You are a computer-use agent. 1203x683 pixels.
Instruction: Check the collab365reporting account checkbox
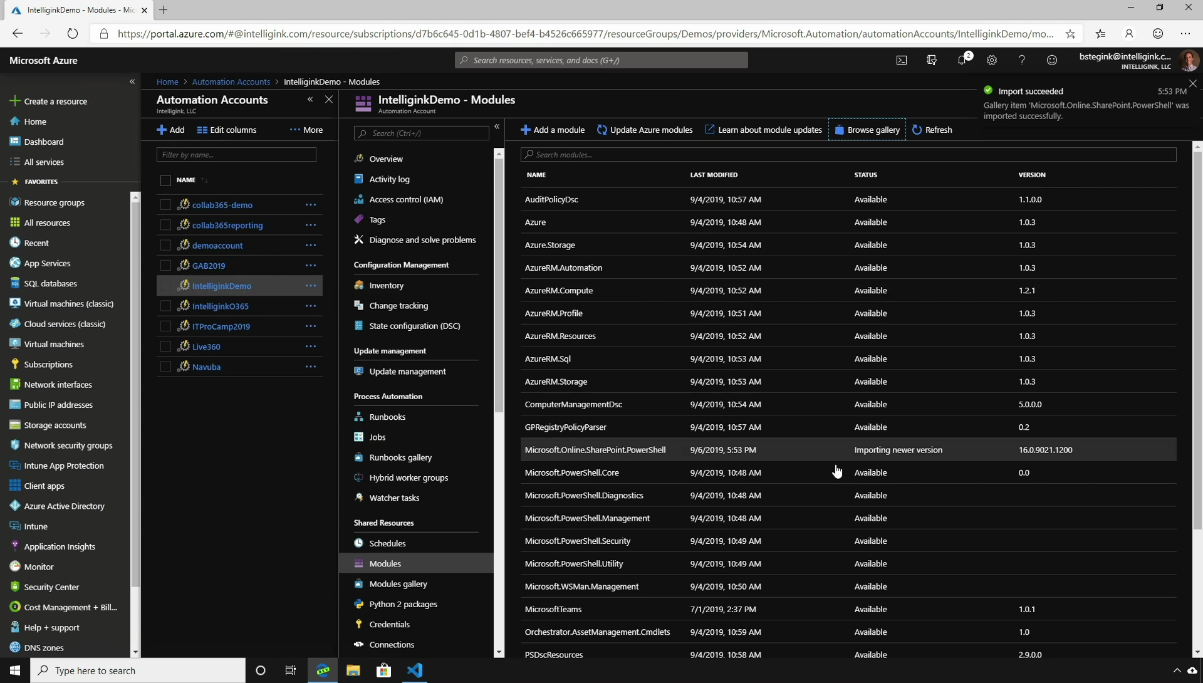(165, 225)
